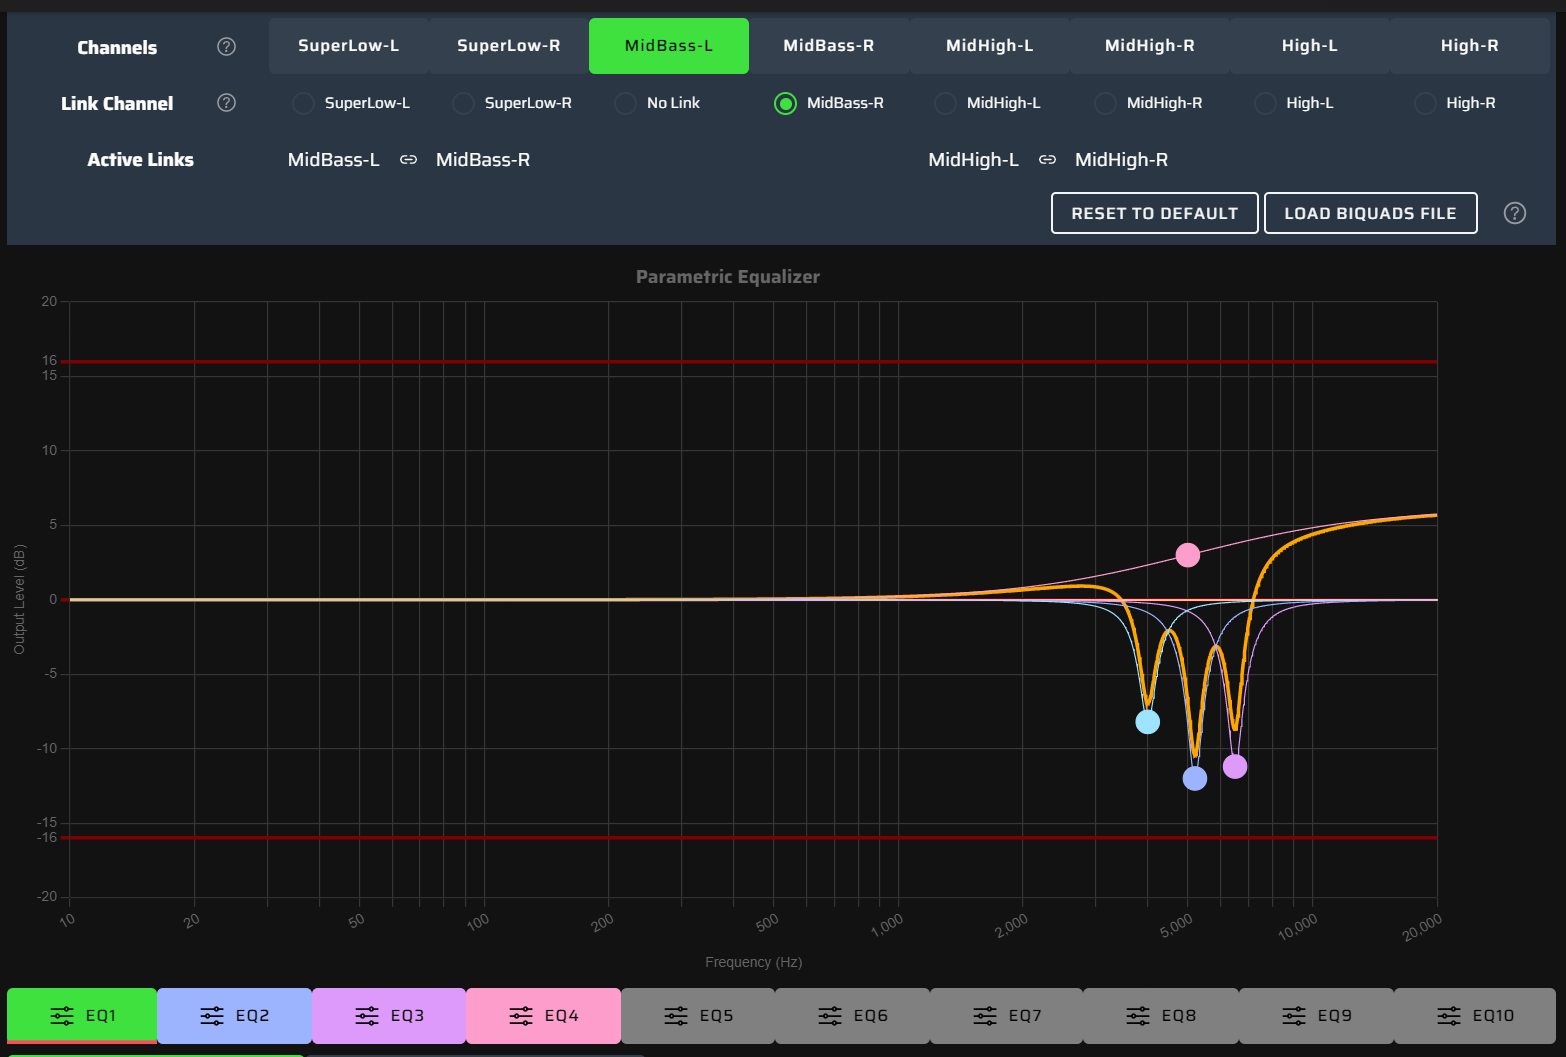This screenshot has width=1566, height=1057.
Task: Click link icon between MidHigh-L and MidHigh-R
Action: 1047,160
